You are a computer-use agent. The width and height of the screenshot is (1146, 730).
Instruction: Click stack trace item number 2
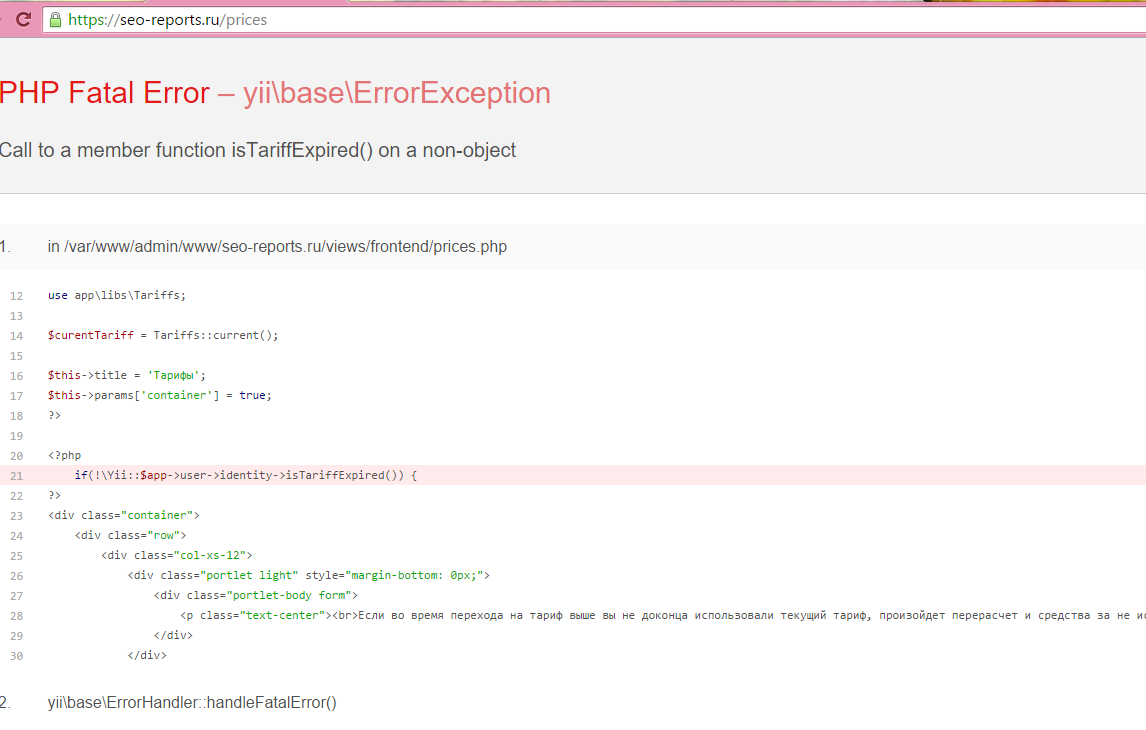point(5,702)
